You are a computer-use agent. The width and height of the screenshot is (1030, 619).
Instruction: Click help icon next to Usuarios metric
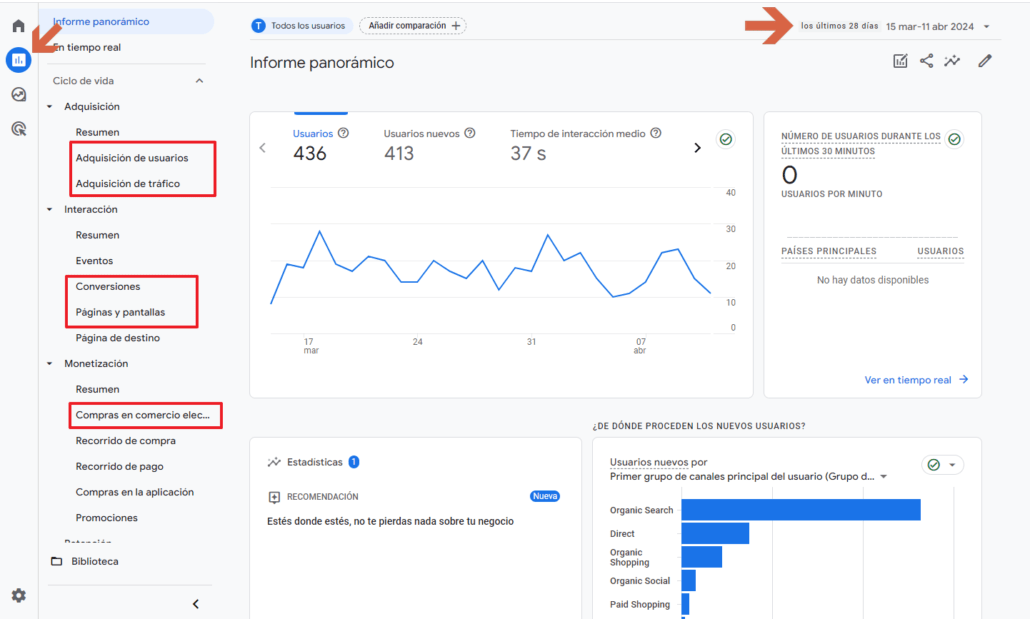coord(343,133)
